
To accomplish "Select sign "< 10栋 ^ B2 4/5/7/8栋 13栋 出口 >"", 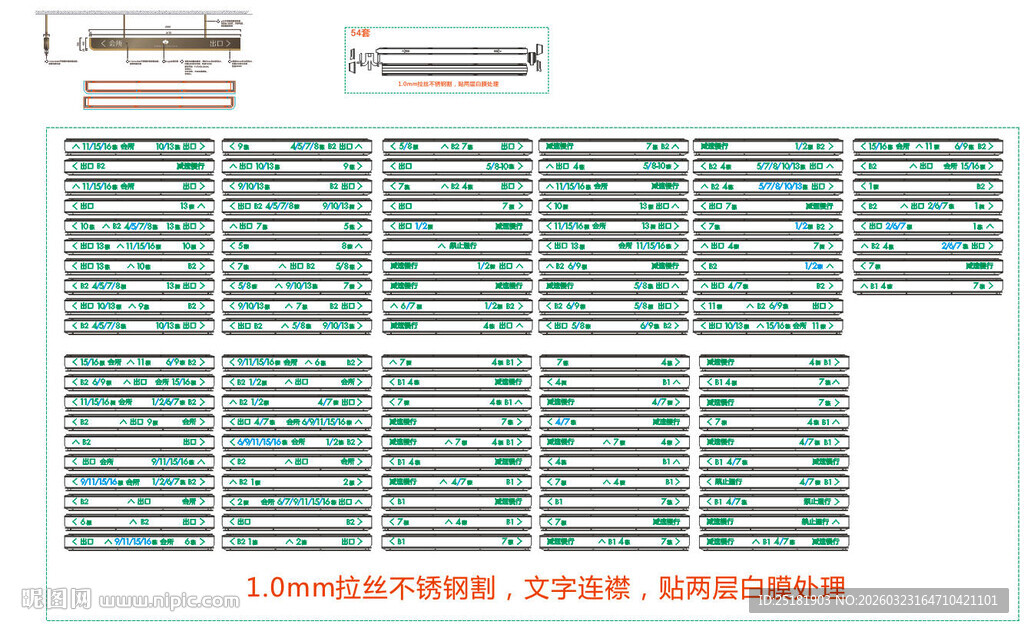I will pyautogui.click(x=138, y=228).
